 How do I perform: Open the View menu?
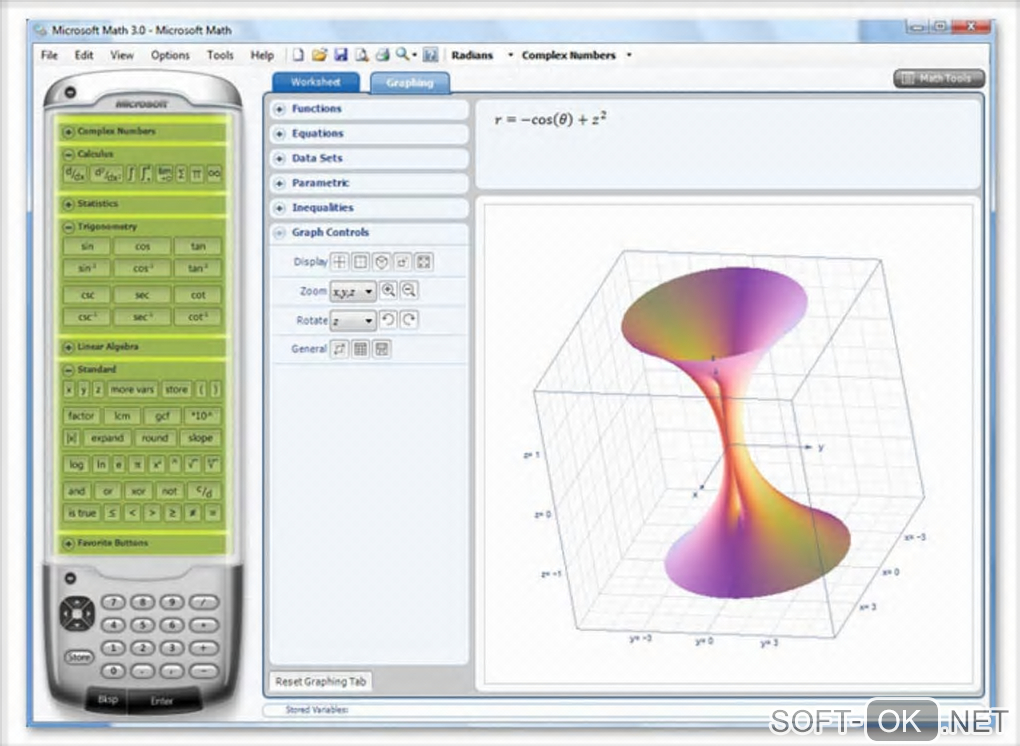tap(122, 55)
